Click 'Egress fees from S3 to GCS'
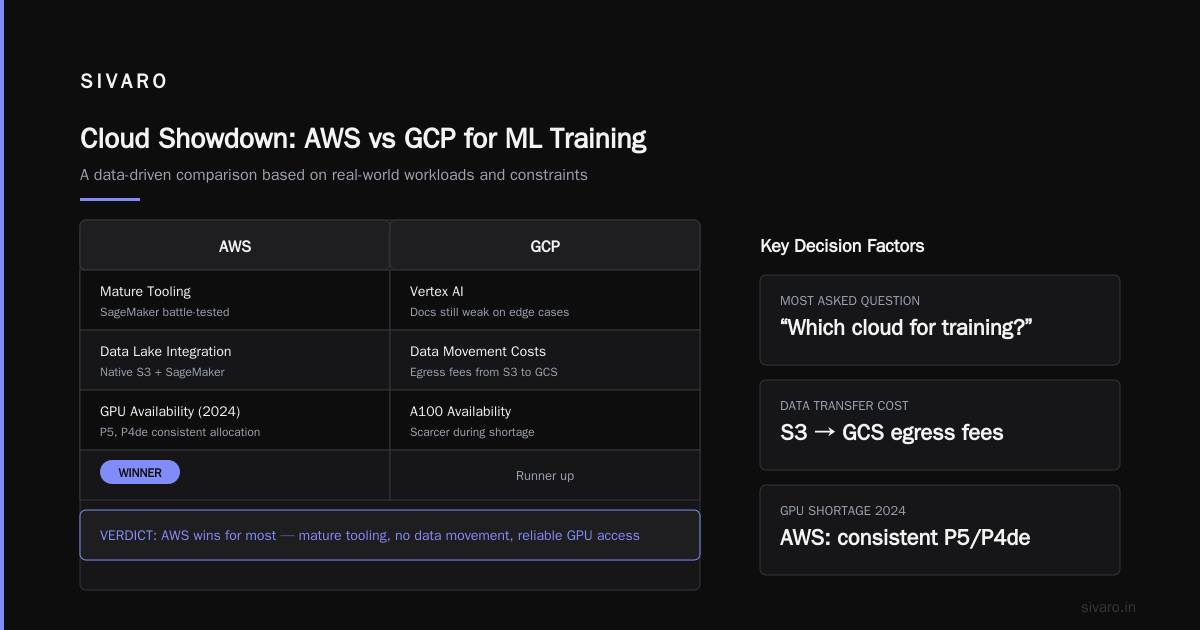Image resolution: width=1200 pixels, height=630 pixels. click(484, 372)
